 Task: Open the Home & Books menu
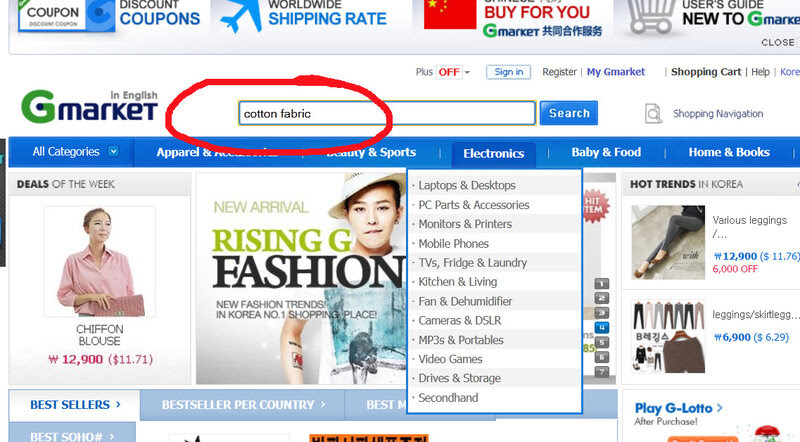pyautogui.click(x=729, y=152)
